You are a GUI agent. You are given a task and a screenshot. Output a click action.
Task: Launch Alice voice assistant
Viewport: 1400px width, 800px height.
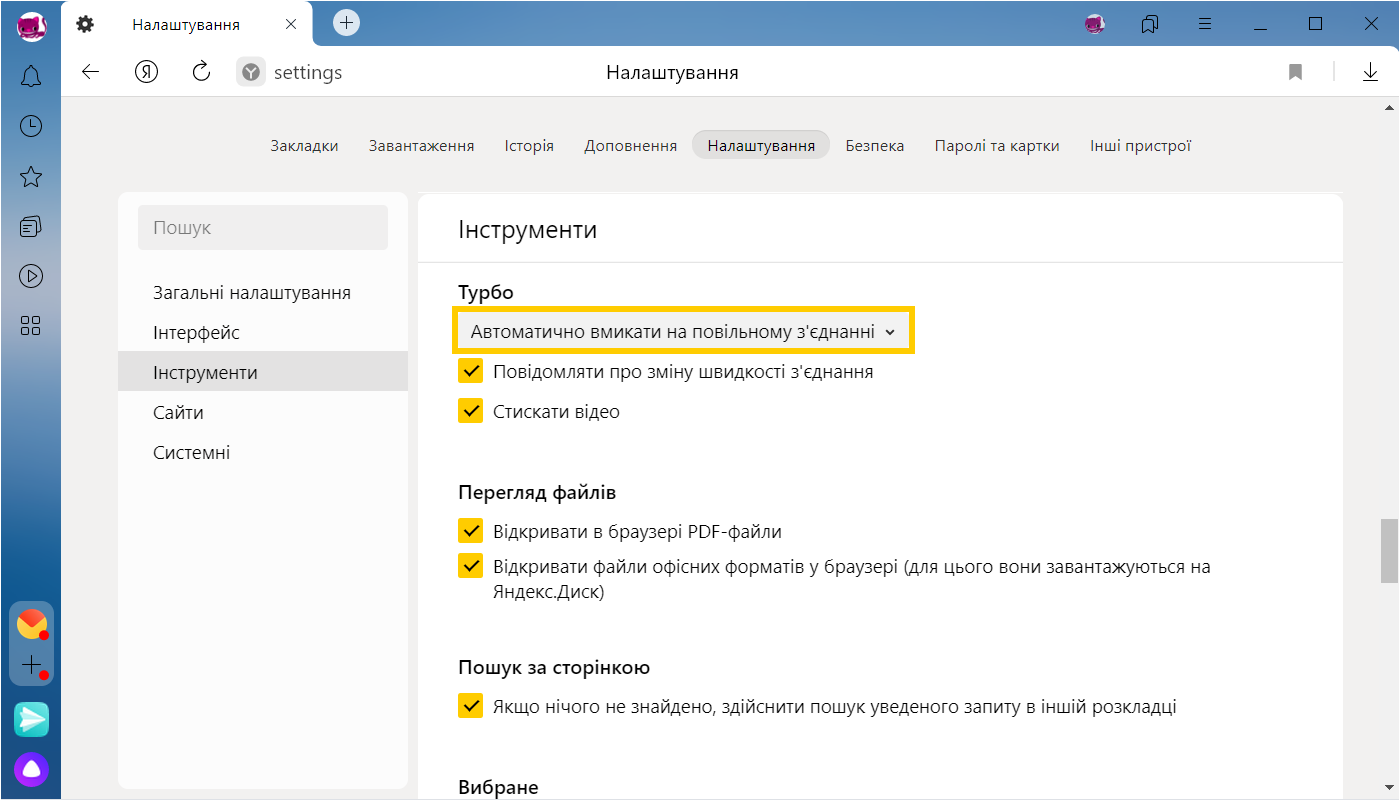tap(31, 769)
